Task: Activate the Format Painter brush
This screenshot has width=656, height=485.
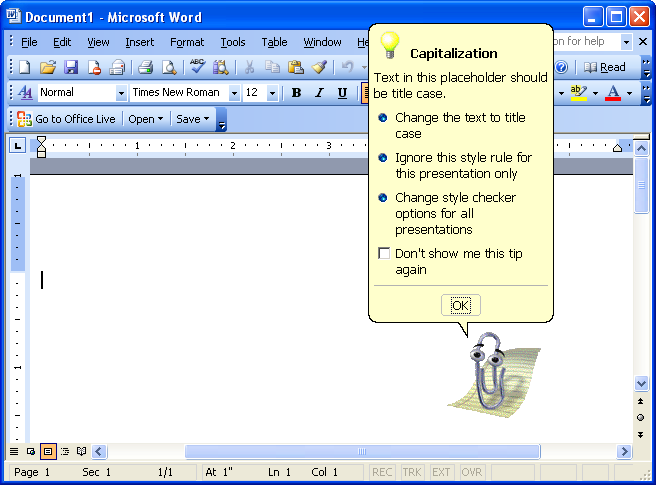Action: pyautogui.click(x=319, y=67)
